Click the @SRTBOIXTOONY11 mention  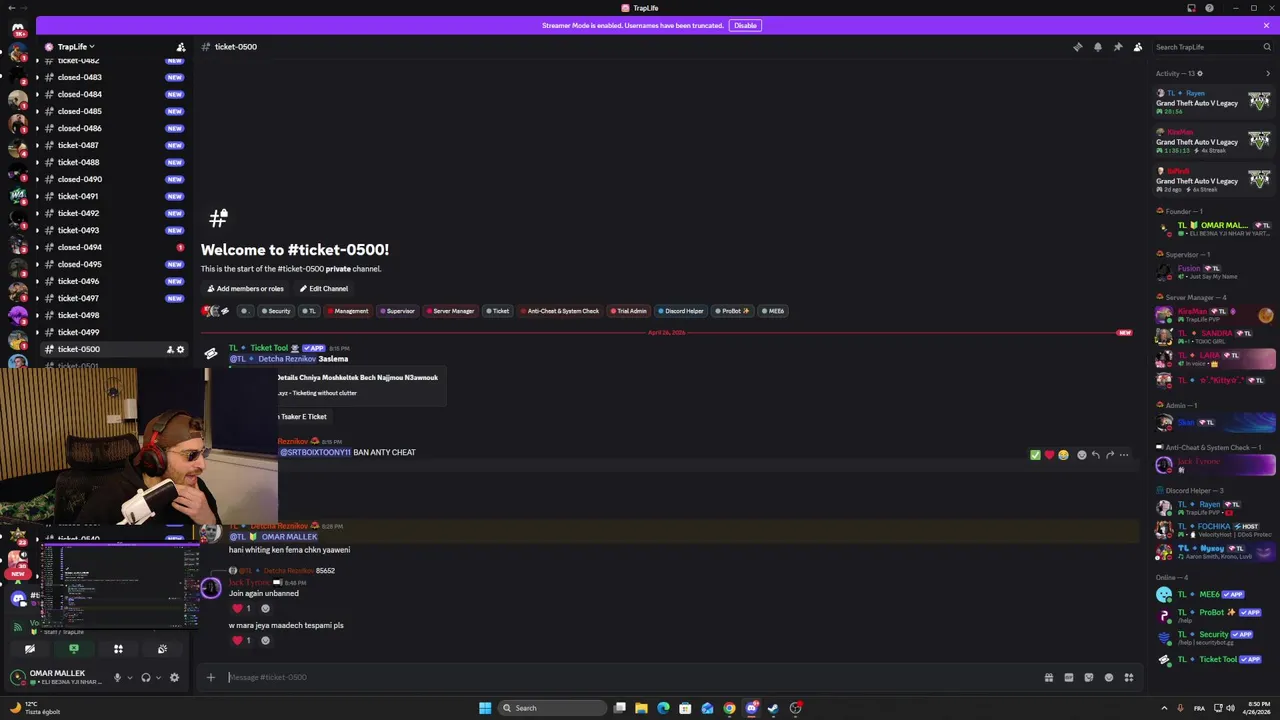tap(315, 452)
